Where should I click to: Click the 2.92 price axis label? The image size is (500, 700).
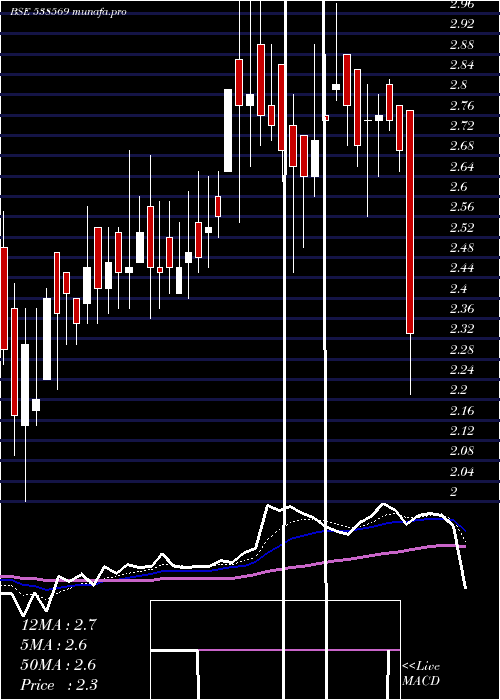(x=462, y=24)
